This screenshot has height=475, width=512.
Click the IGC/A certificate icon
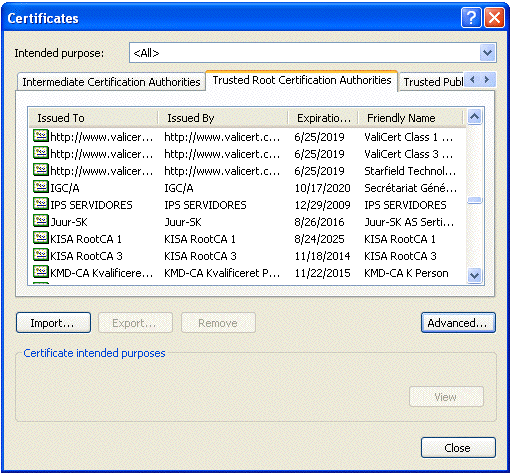tap(41, 187)
